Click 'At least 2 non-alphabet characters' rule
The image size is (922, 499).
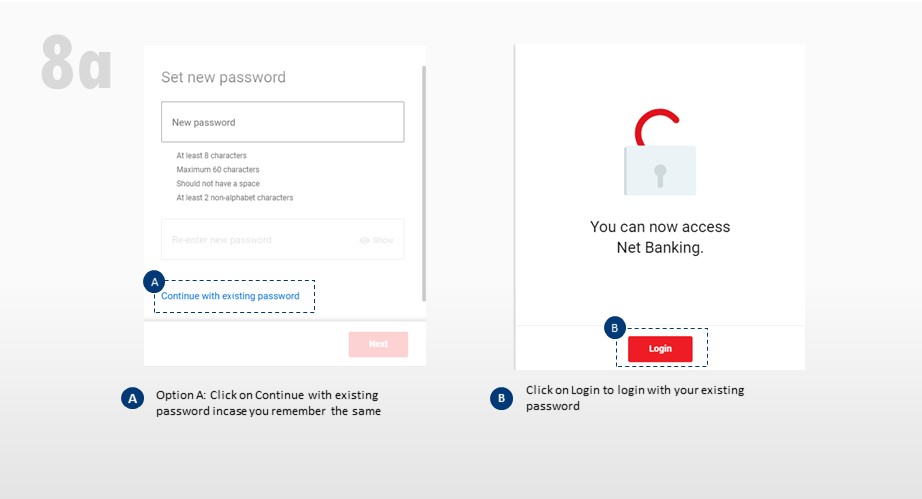[x=234, y=198]
